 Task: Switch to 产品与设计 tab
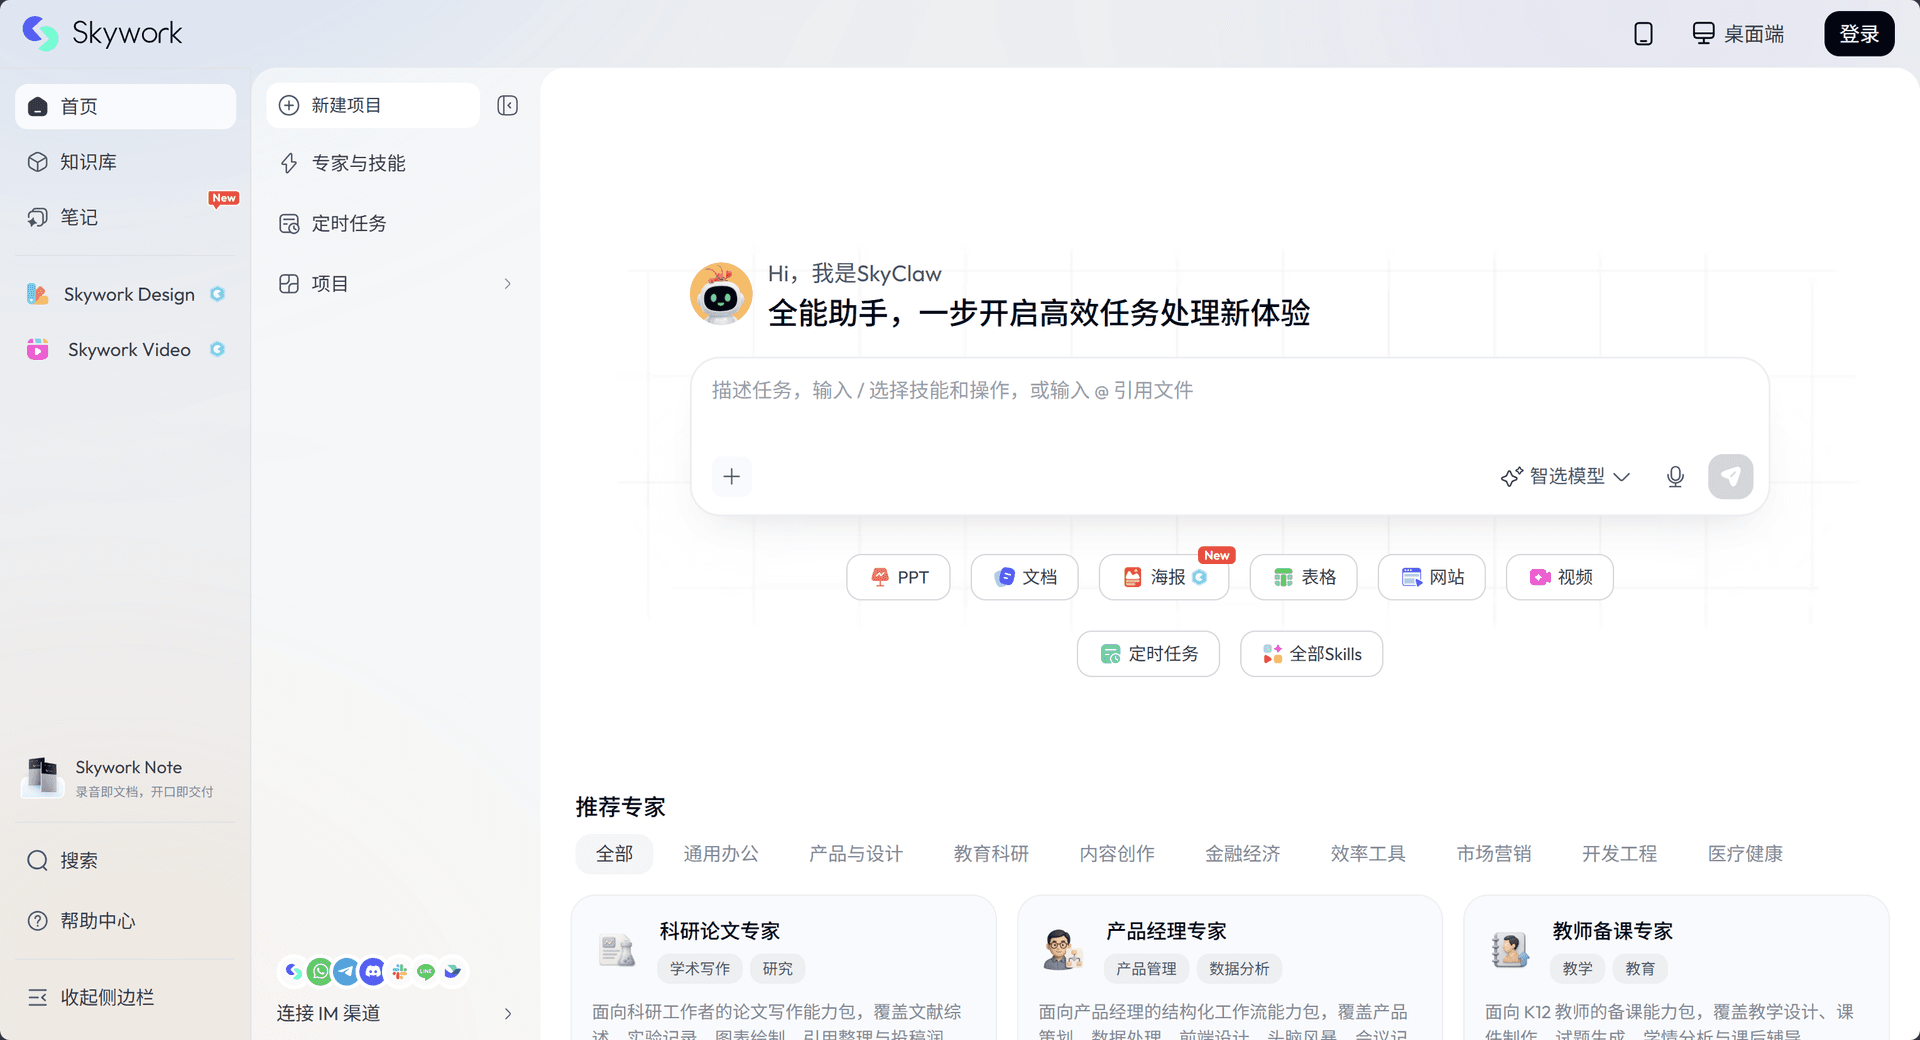click(x=856, y=854)
